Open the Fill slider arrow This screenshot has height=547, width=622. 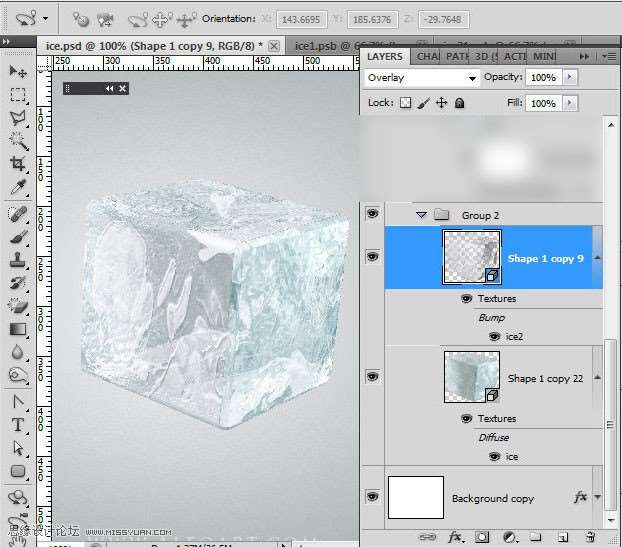(x=570, y=103)
